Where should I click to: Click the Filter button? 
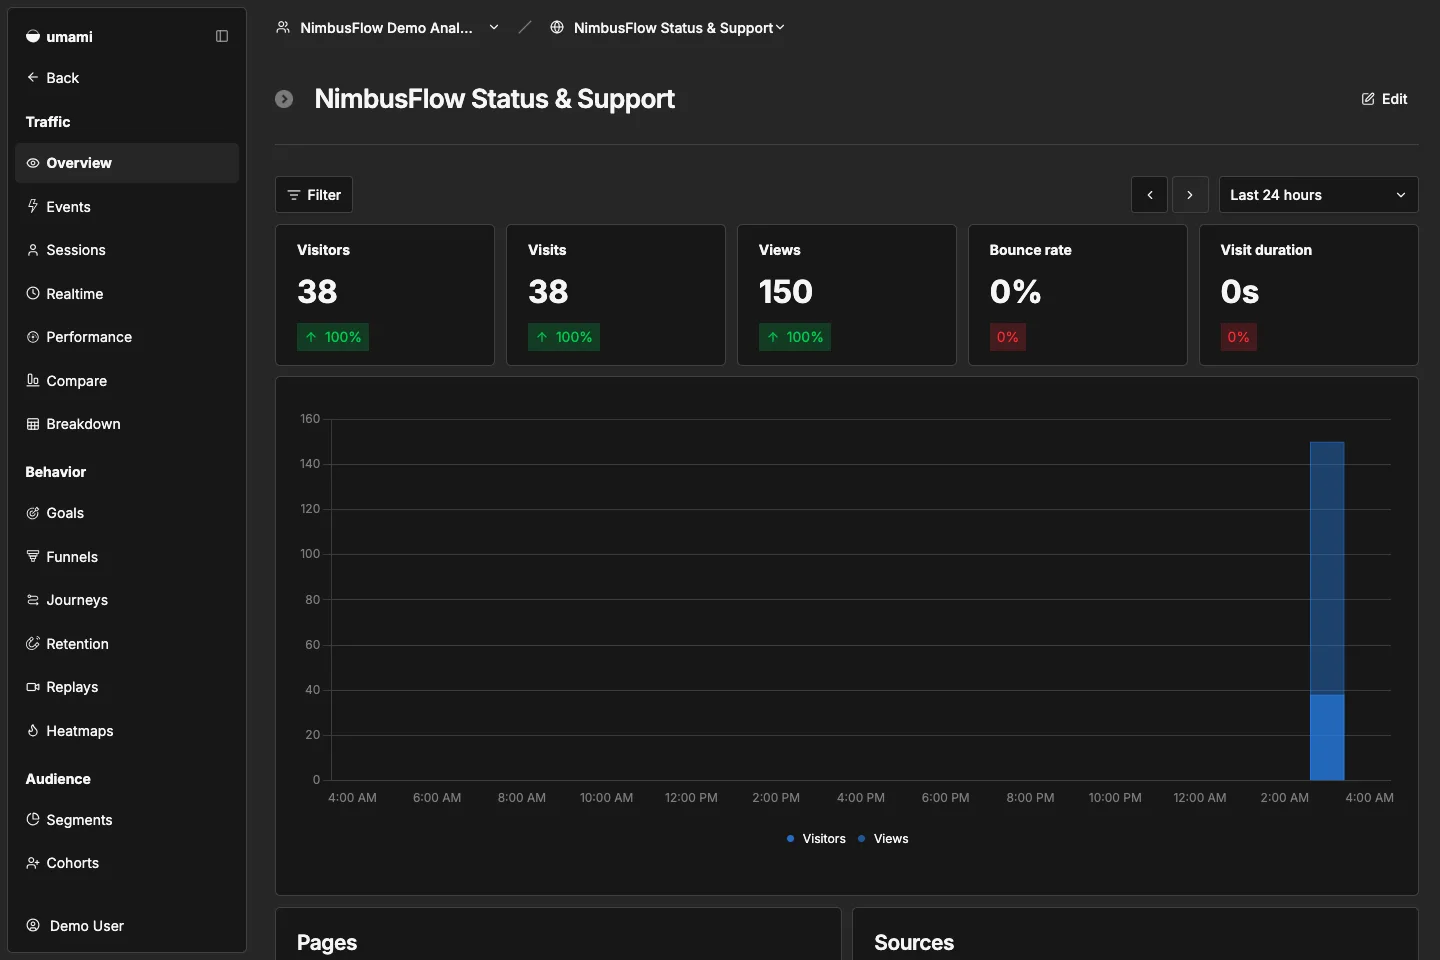tap(314, 195)
